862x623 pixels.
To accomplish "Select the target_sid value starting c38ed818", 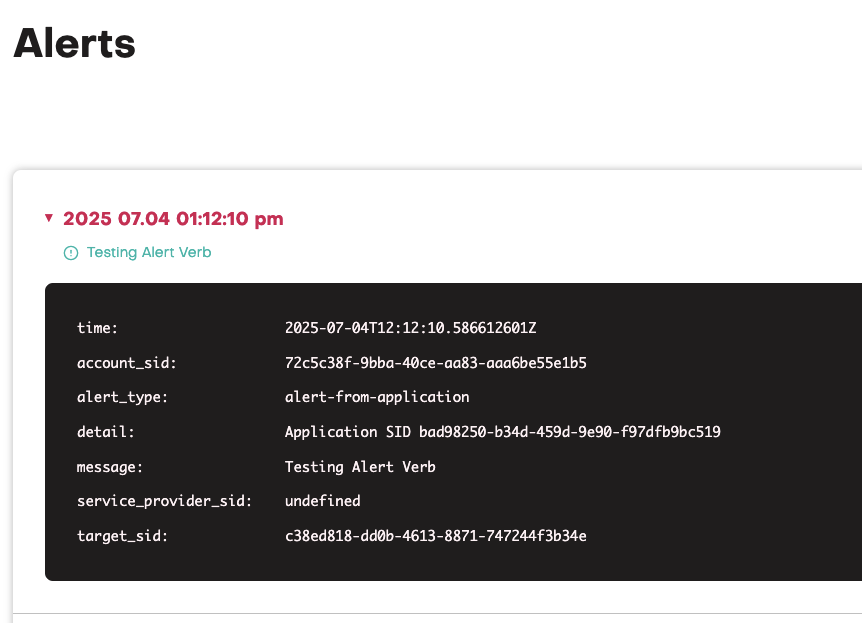I will (x=435, y=536).
